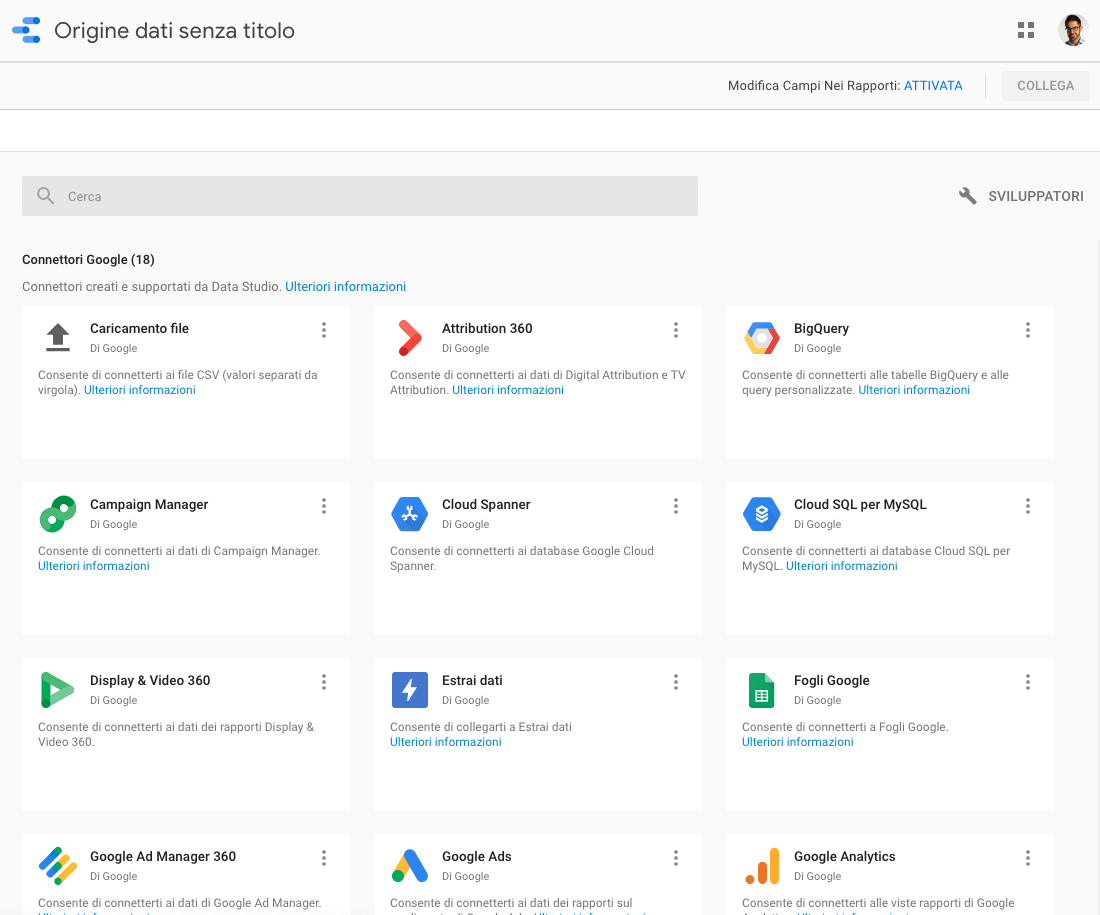Open Ulteriori informazioni for Campaign Manager
The image size is (1100, 915).
point(94,566)
